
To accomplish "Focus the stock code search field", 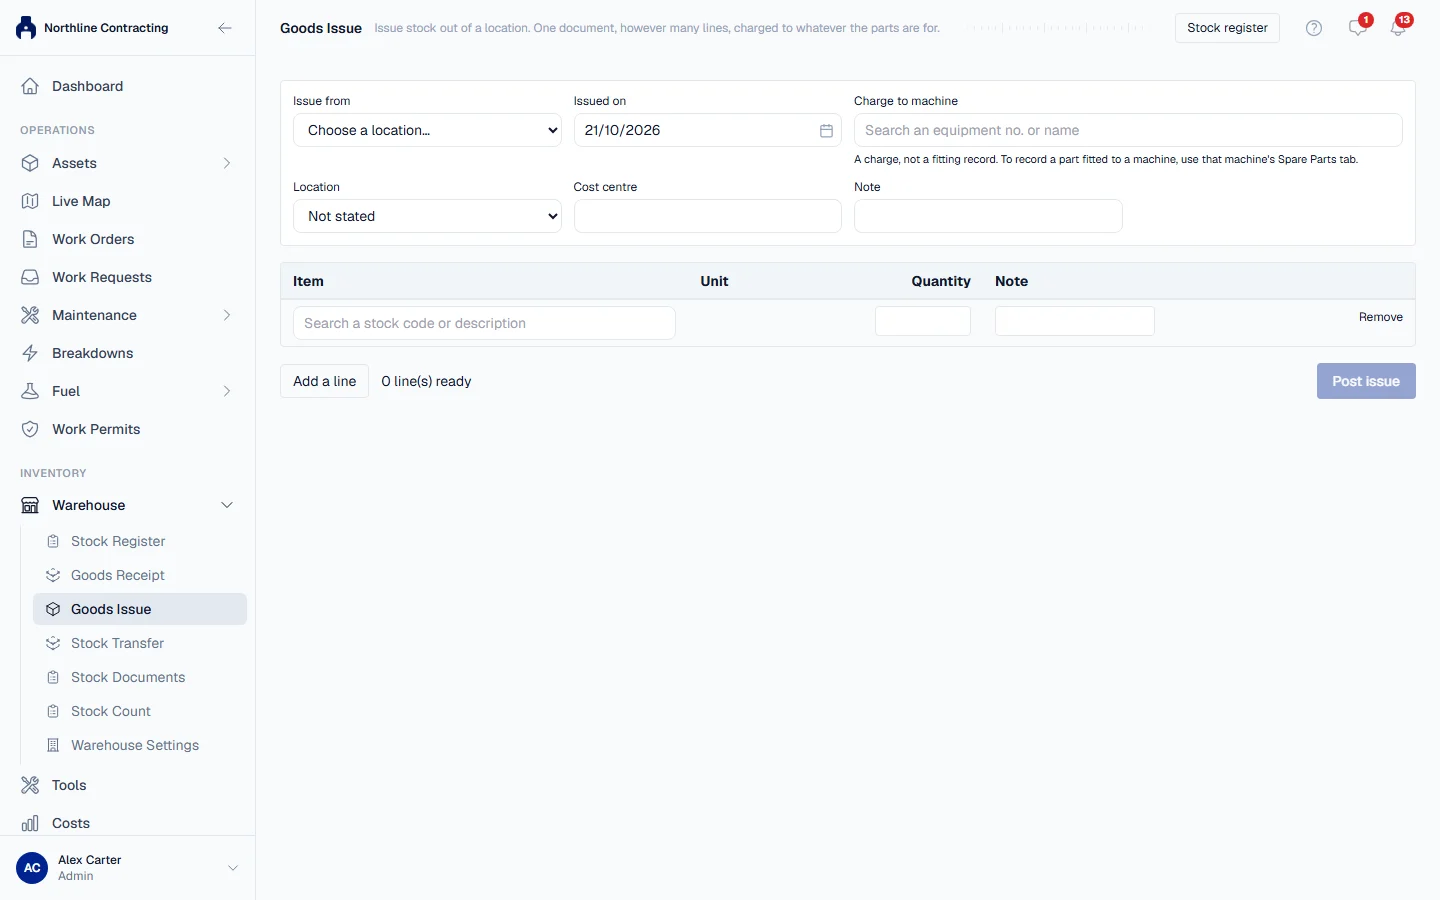I will (x=484, y=323).
